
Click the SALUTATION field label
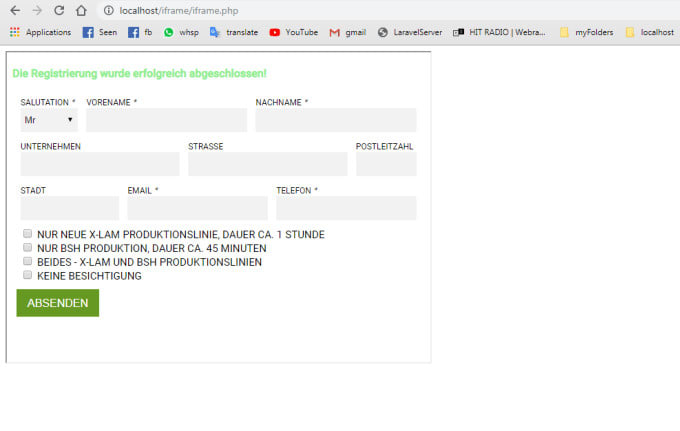48,102
